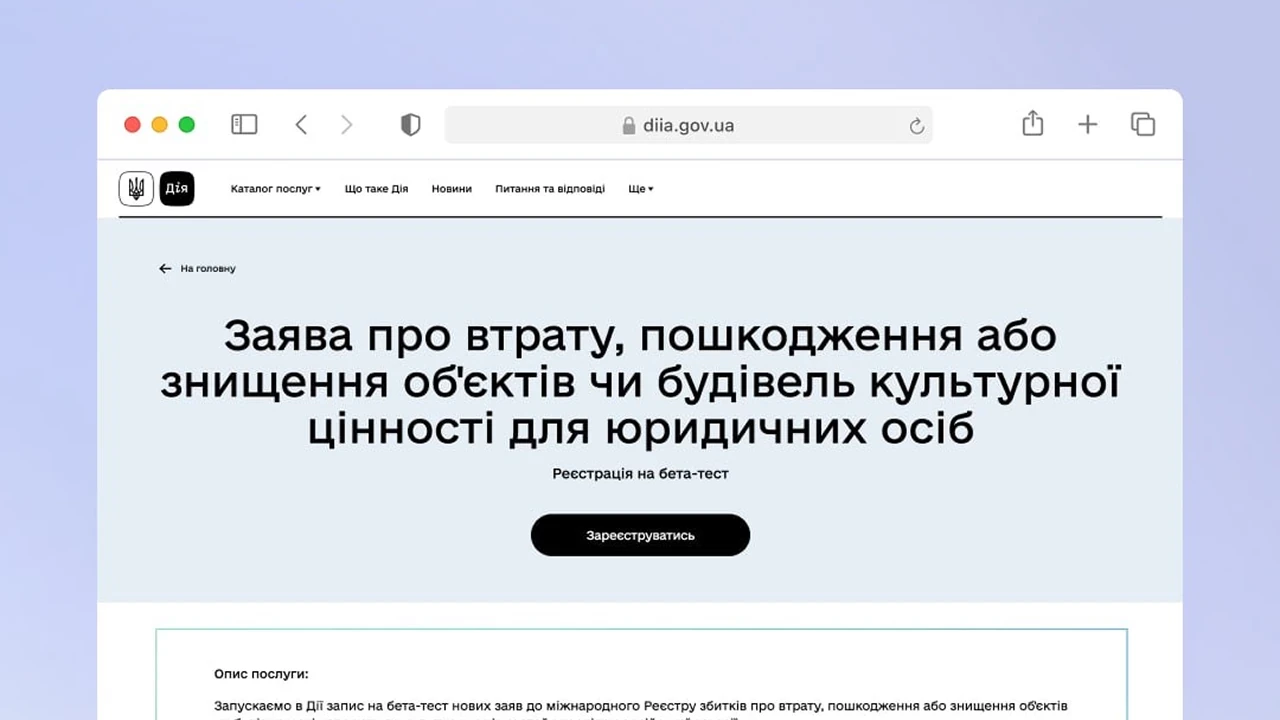Click the Ukrainian trident emblem logo
Image resolution: width=1280 pixels, height=720 pixels.
pos(137,188)
